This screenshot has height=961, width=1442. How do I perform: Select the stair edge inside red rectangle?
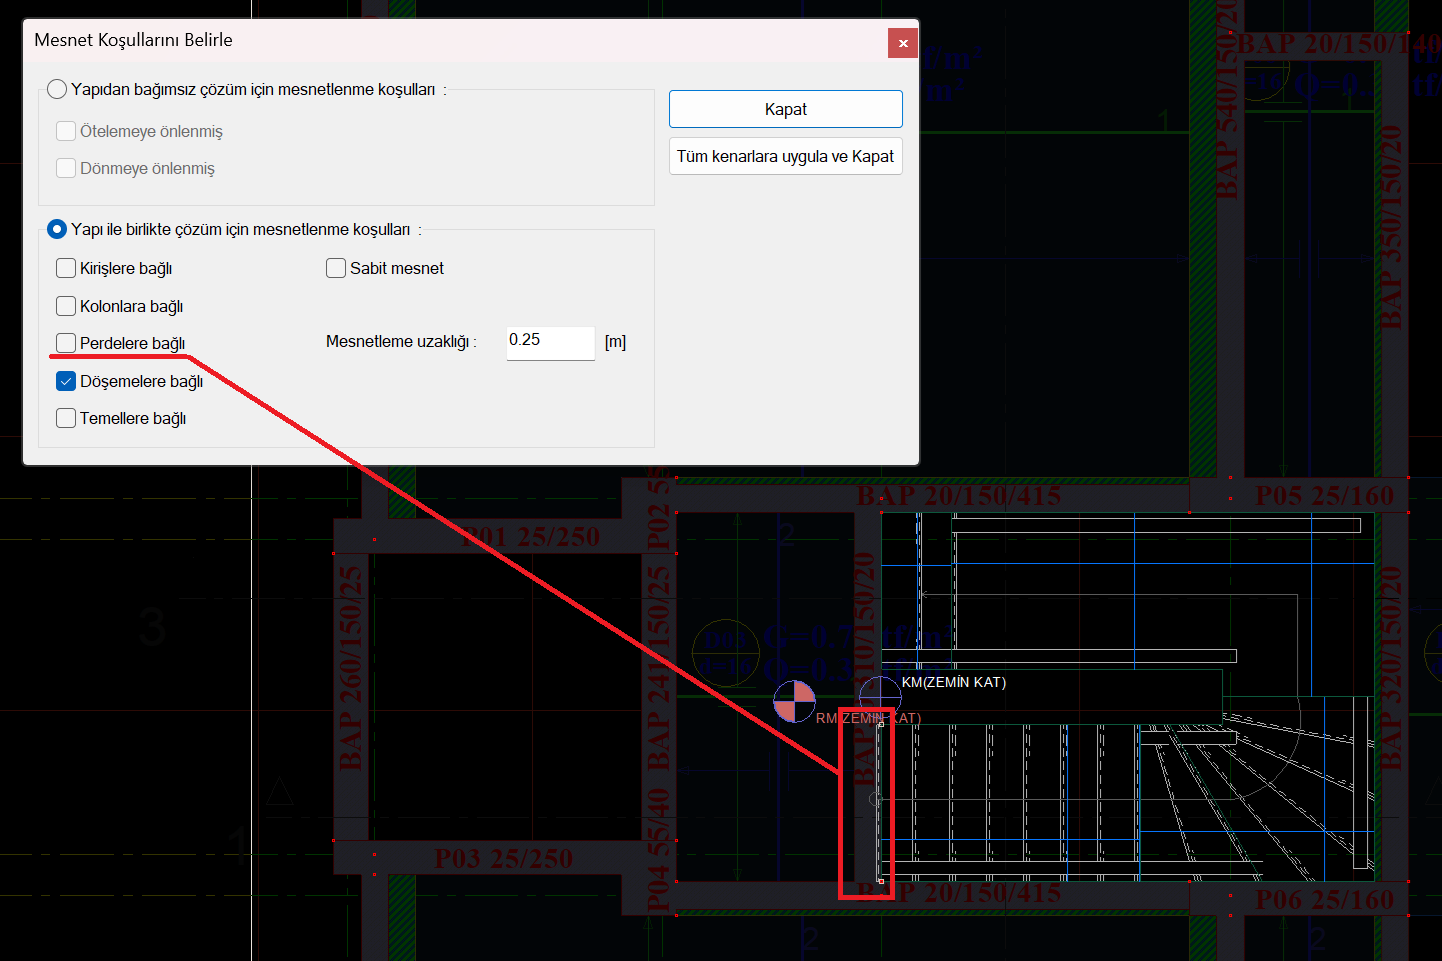879,802
